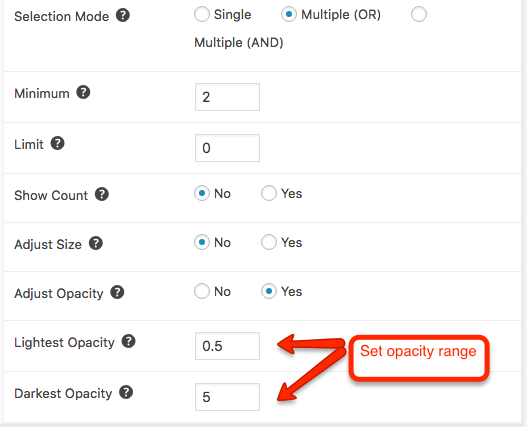Click the 'Single' option text
This screenshot has width=527, height=427.
(233, 15)
